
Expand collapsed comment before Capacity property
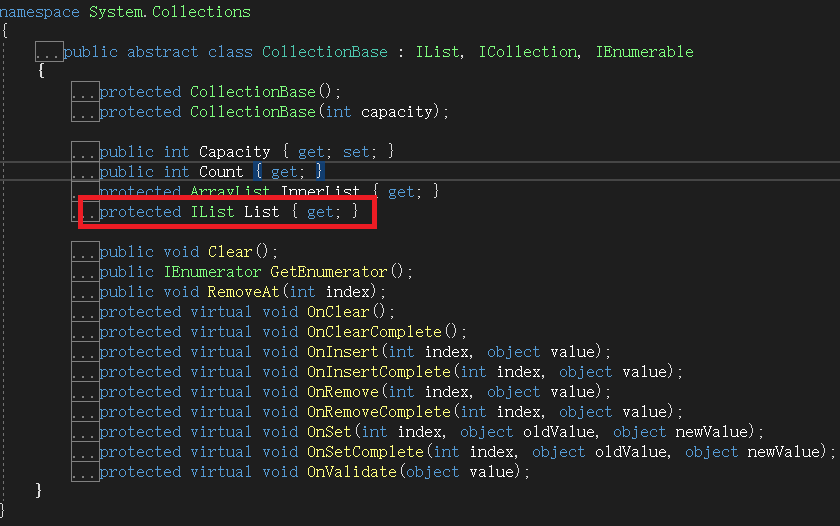click(x=85, y=152)
